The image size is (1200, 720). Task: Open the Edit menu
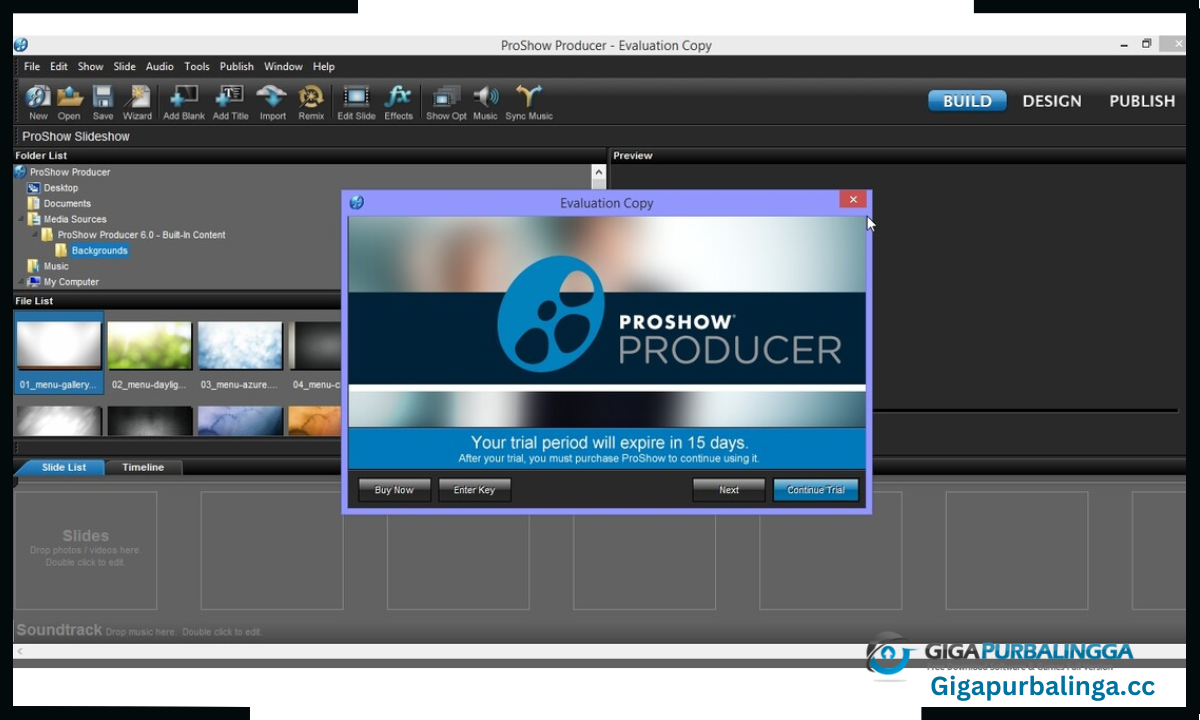point(59,67)
